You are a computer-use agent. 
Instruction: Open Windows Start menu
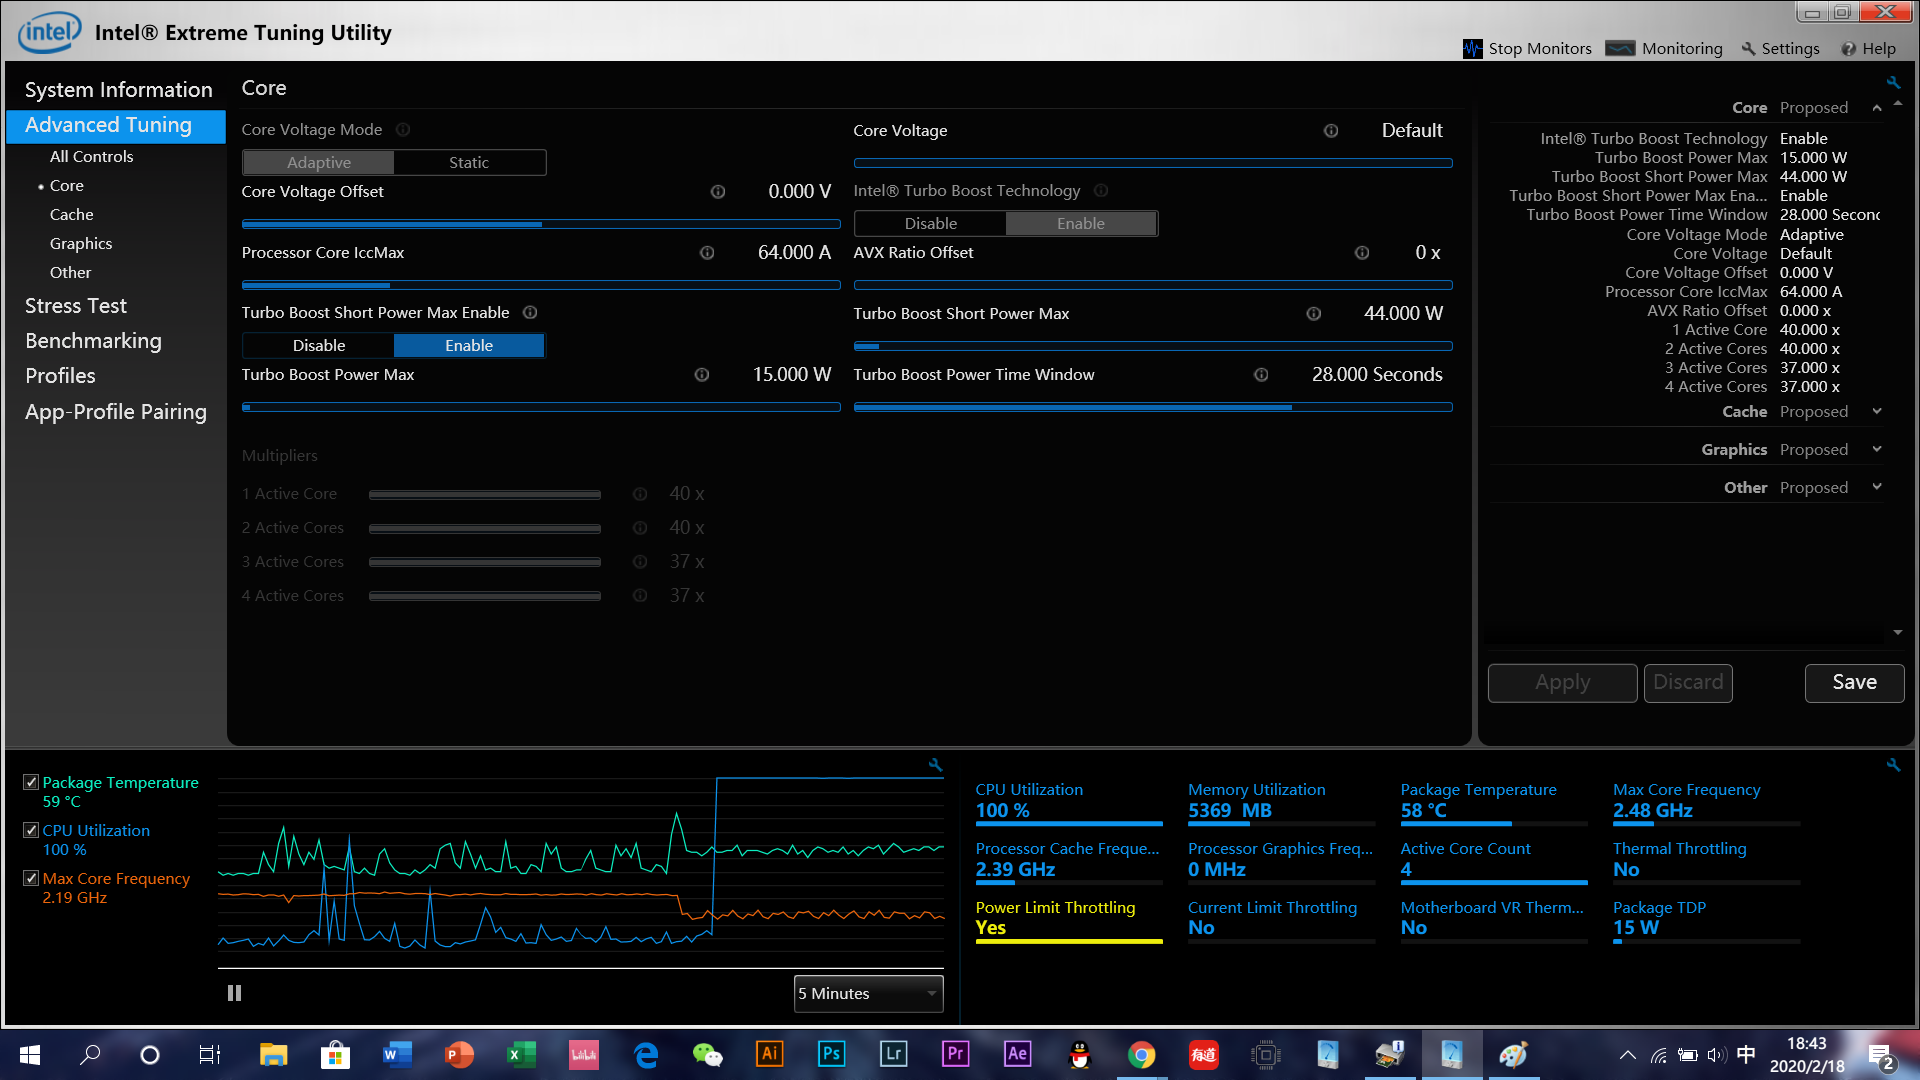pos(30,1054)
